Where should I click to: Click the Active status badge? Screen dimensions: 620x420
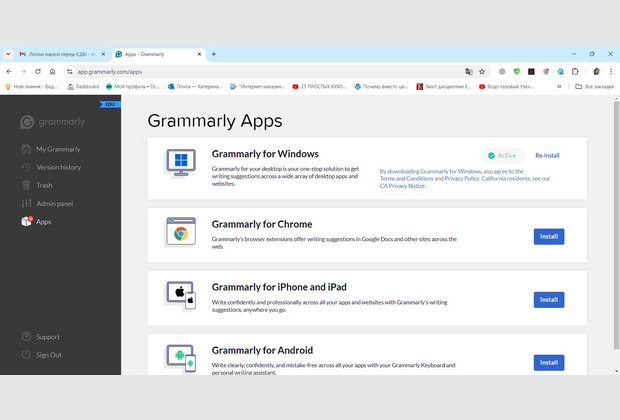click(502, 155)
